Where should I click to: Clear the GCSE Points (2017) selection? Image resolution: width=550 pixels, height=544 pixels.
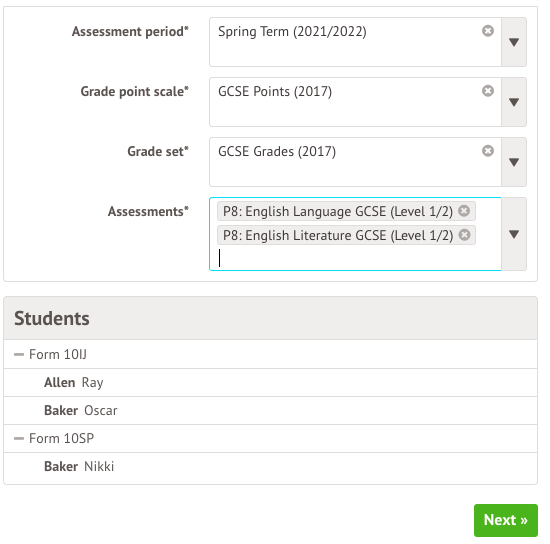(x=488, y=91)
